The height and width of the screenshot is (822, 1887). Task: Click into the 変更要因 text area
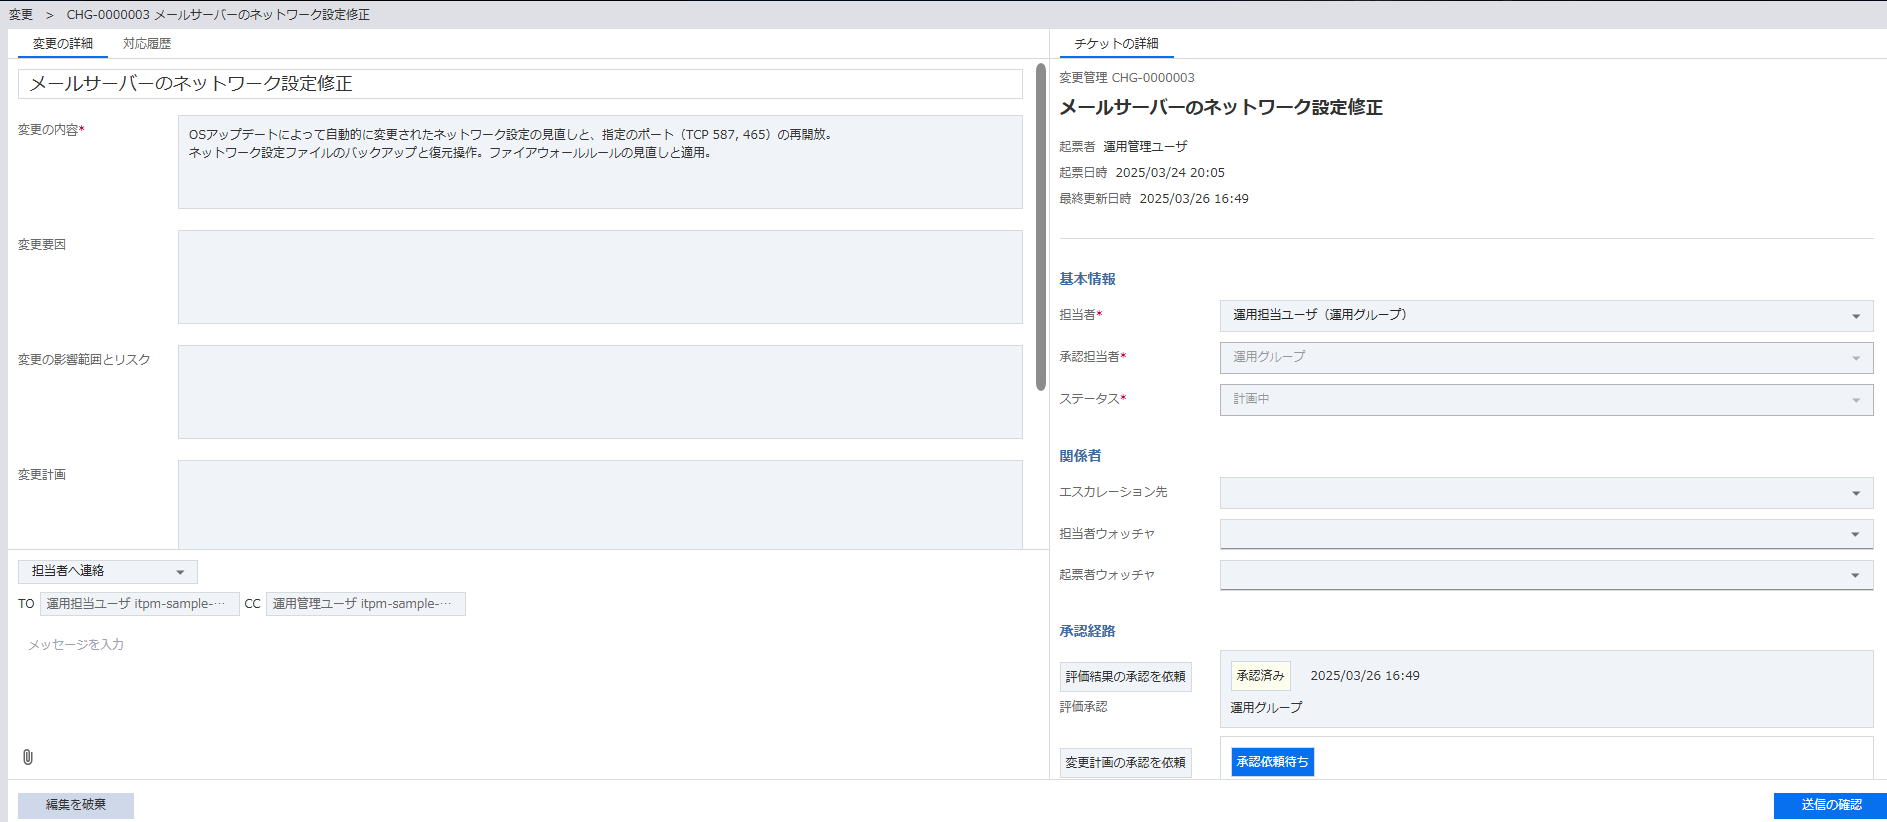pyautogui.click(x=600, y=277)
